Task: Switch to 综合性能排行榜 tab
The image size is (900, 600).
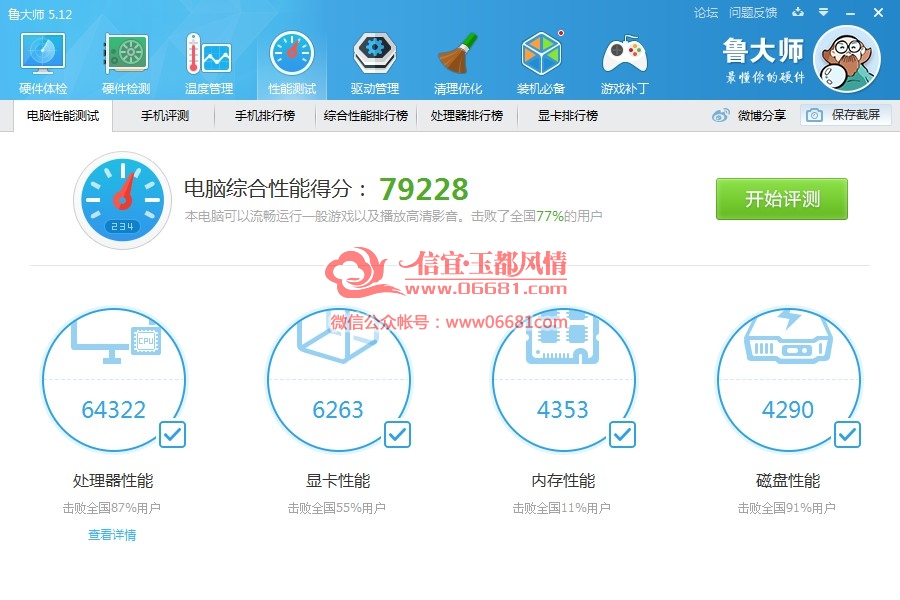Action: tap(366, 116)
